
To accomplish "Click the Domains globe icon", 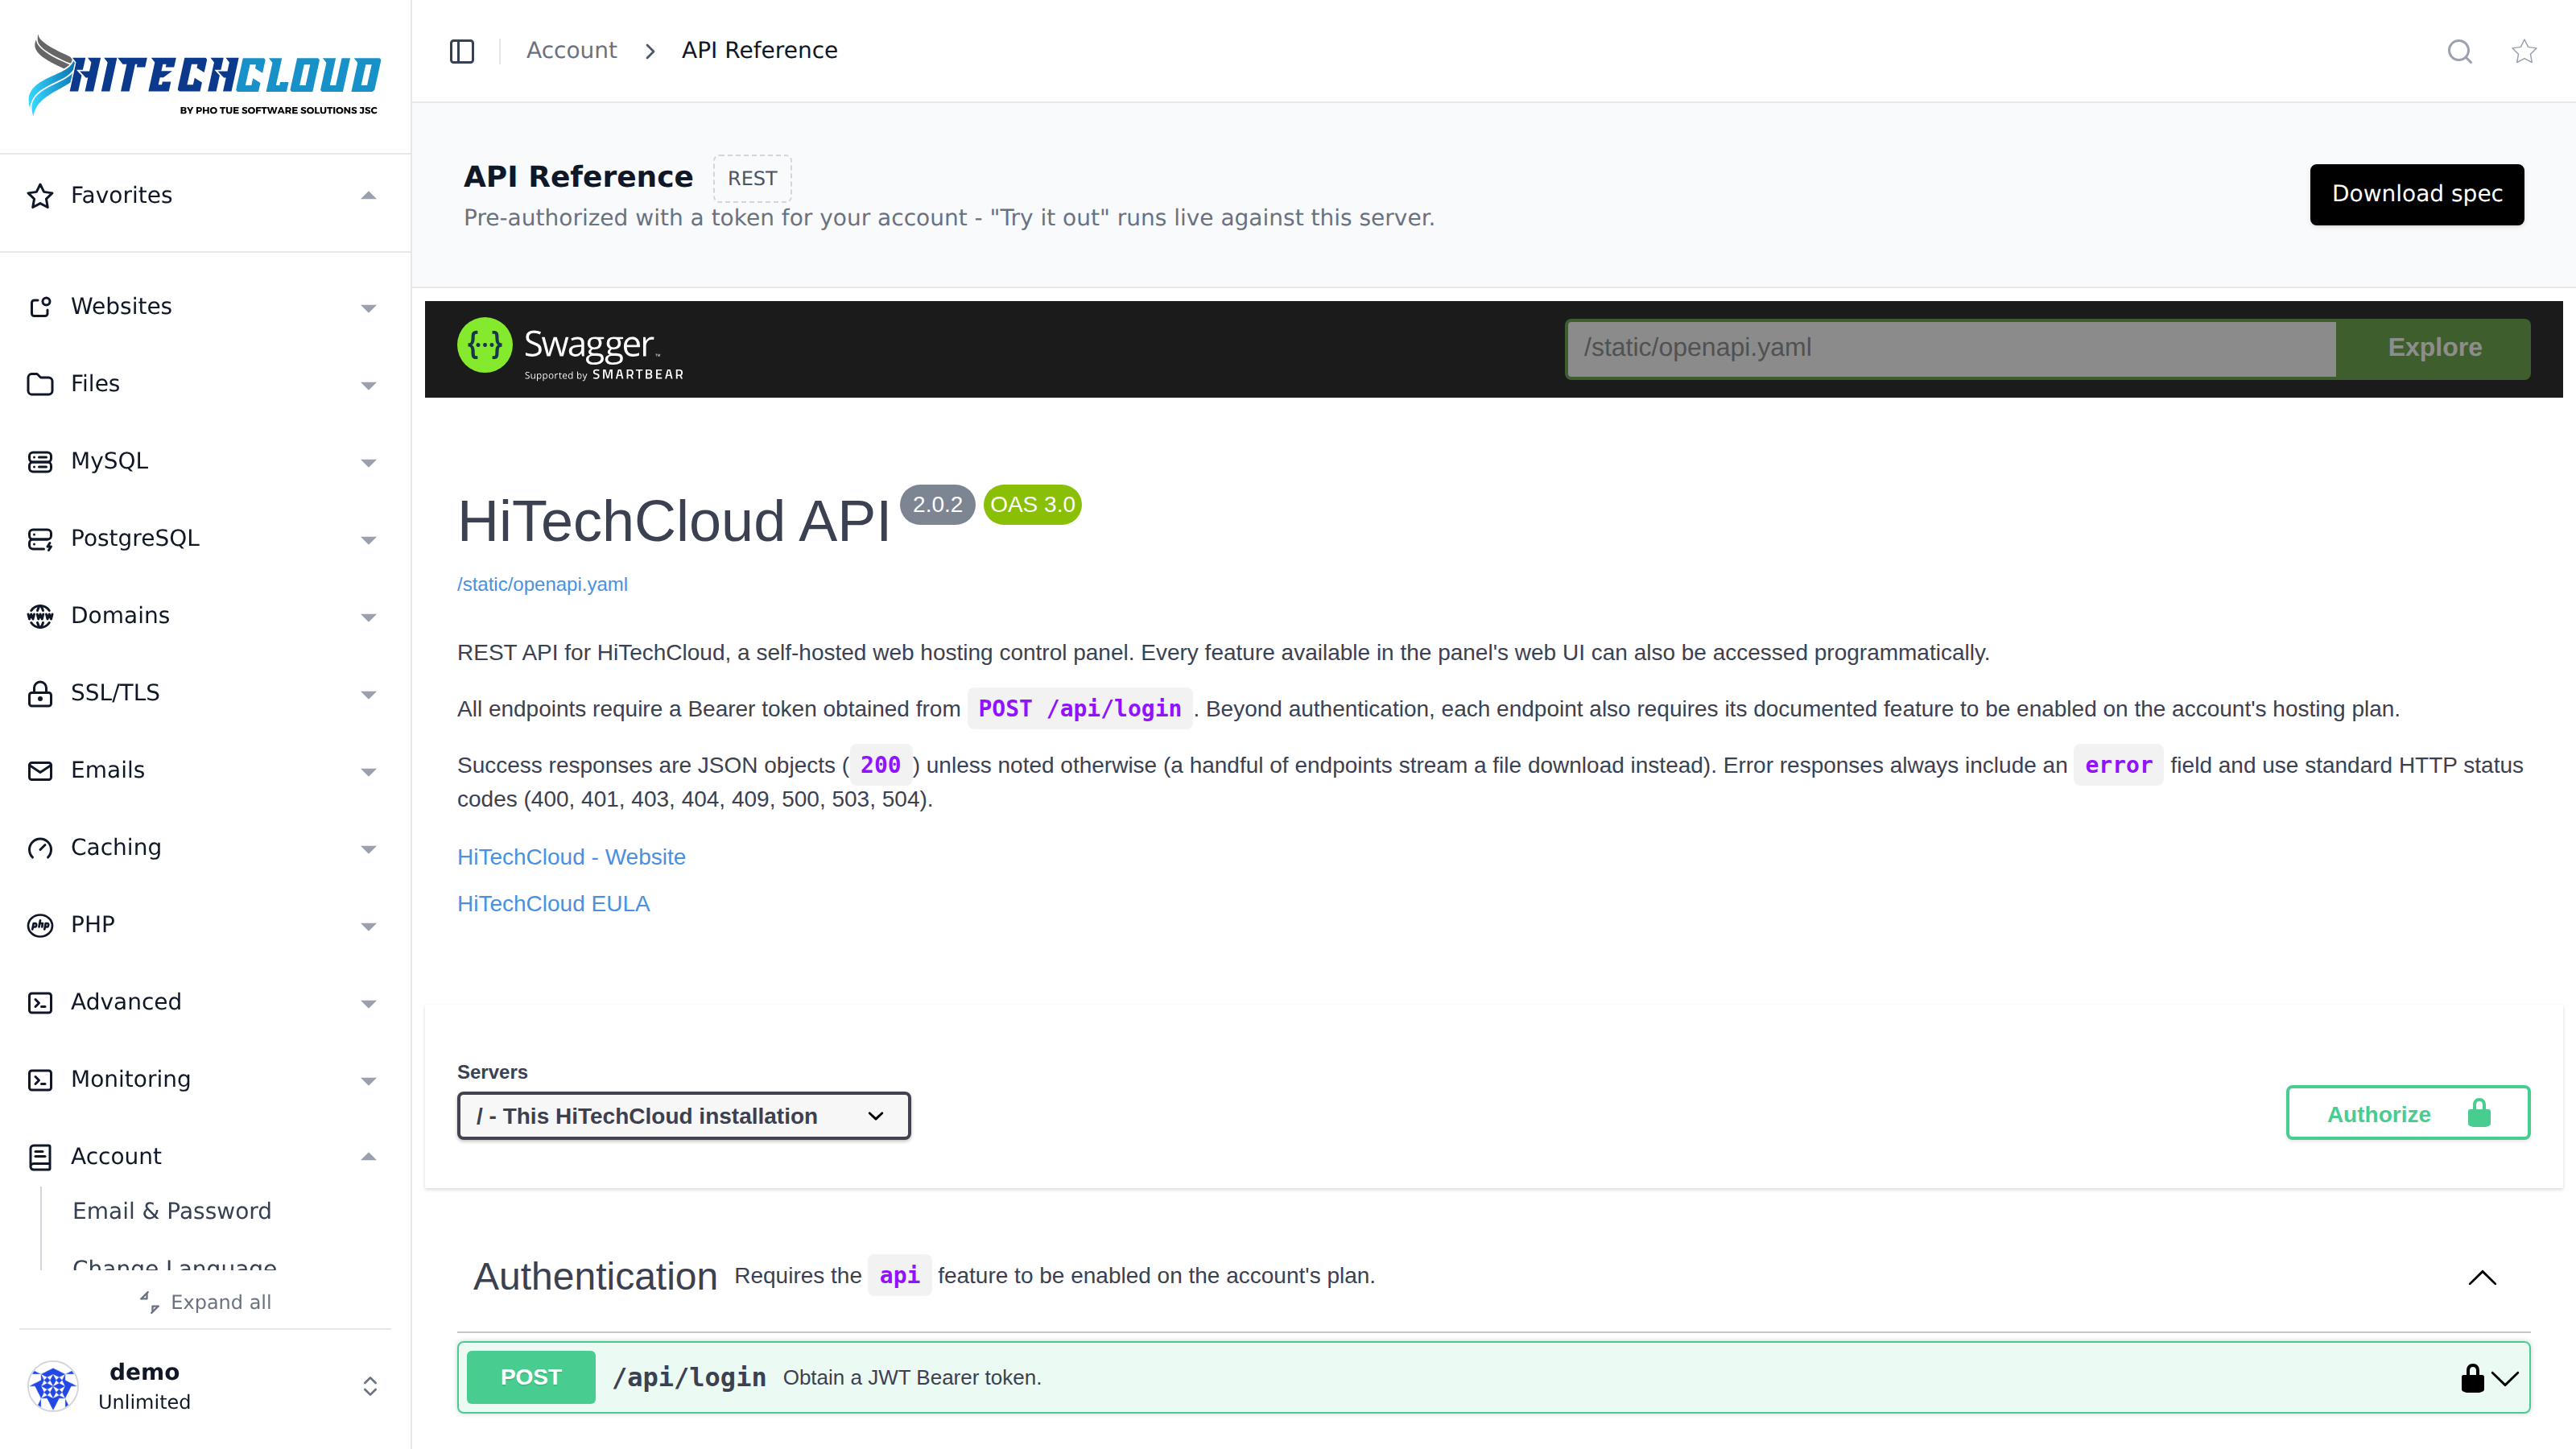I will [40, 616].
